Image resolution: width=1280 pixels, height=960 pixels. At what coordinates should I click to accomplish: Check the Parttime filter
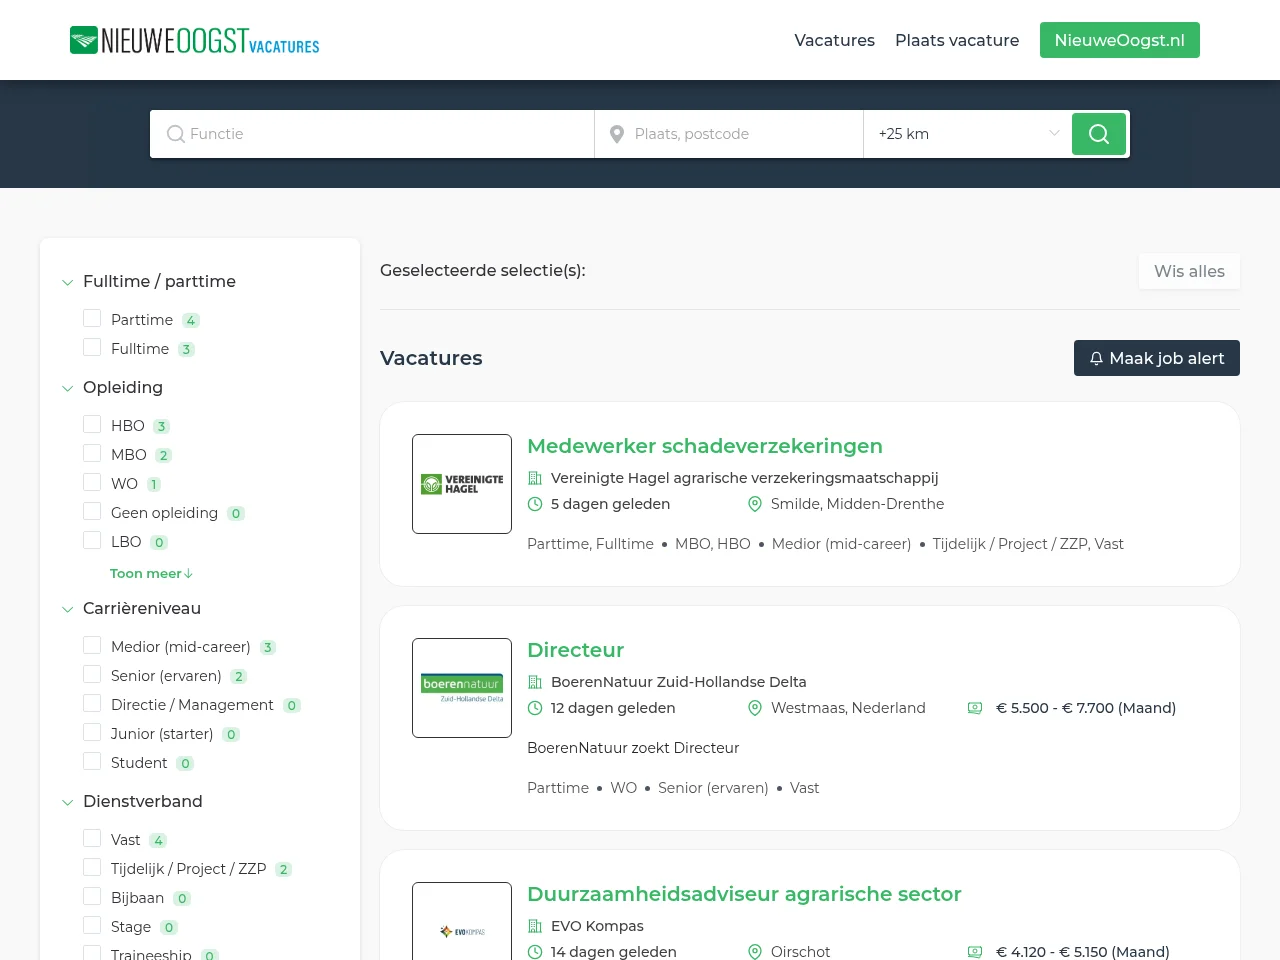click(x=92, y=318)
